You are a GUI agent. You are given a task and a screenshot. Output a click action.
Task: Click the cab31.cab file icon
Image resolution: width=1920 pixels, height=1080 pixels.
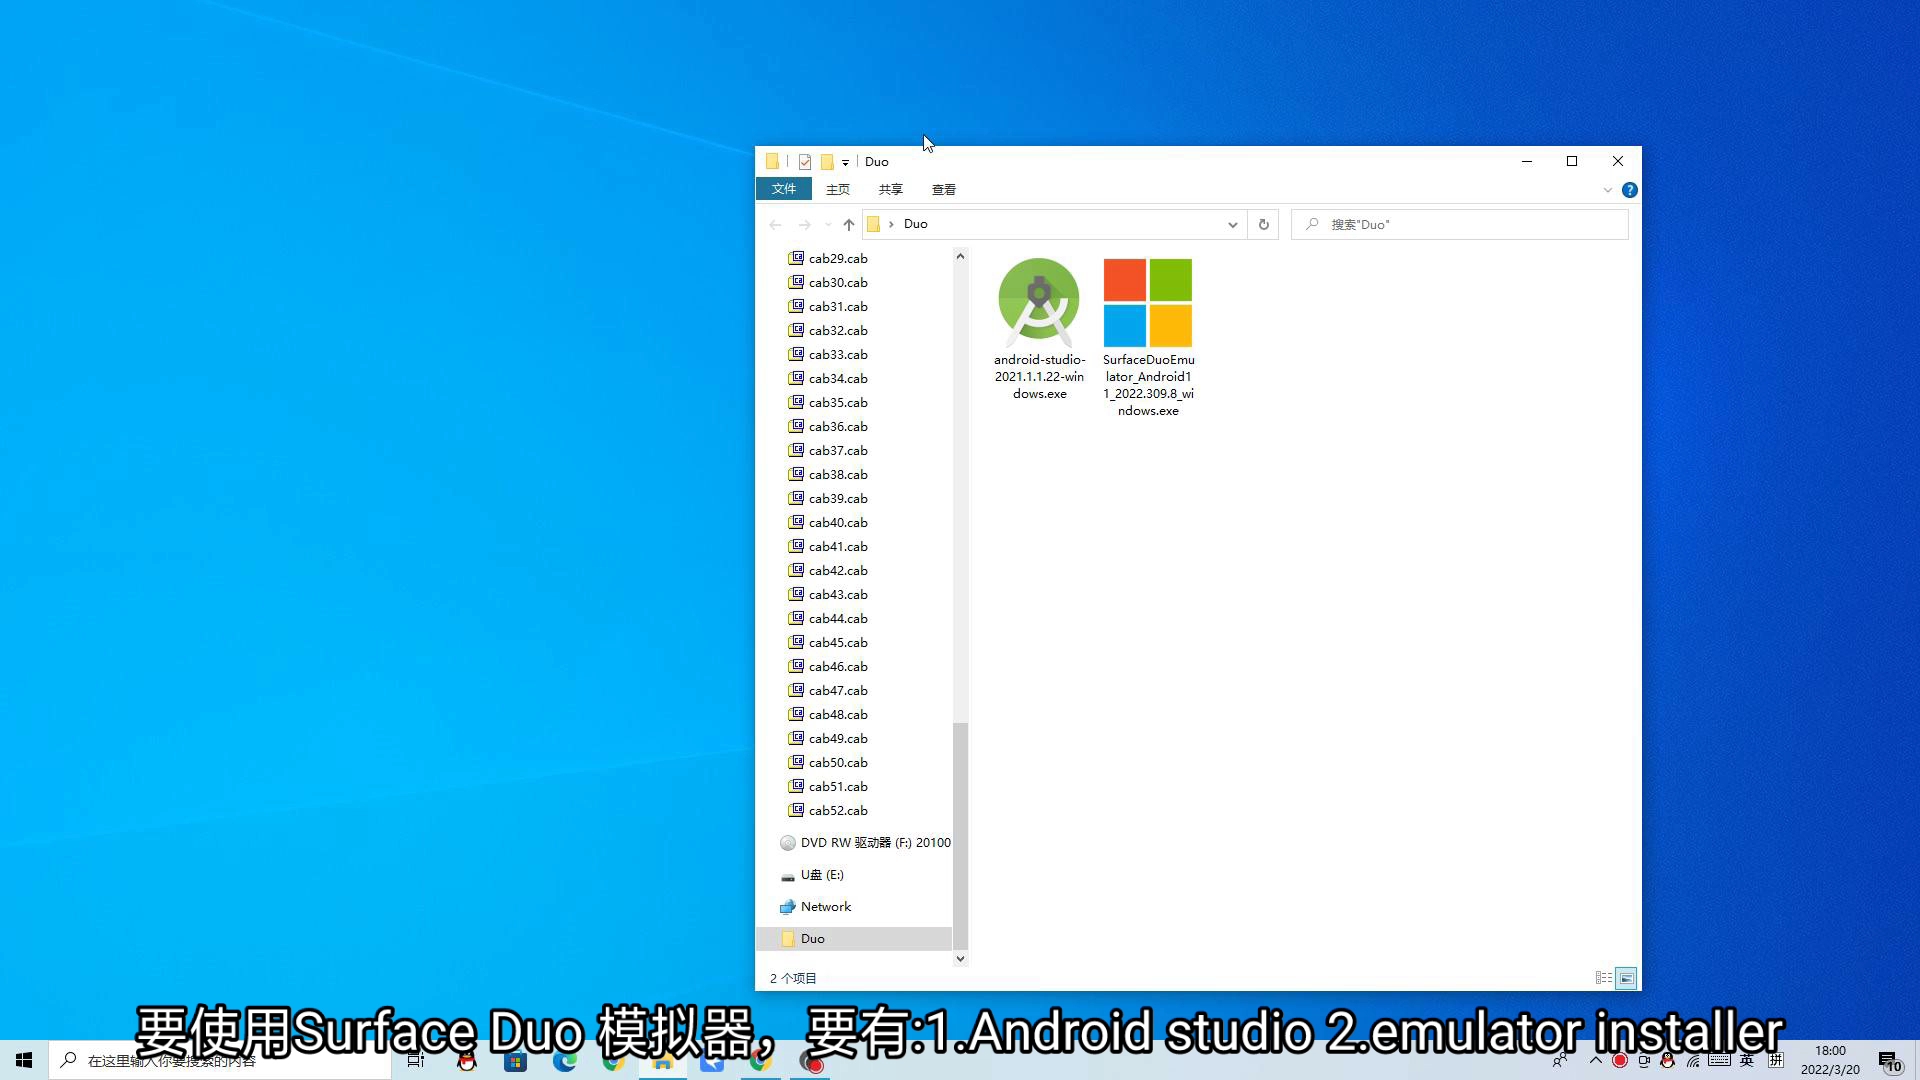click(x=796, y=306)
